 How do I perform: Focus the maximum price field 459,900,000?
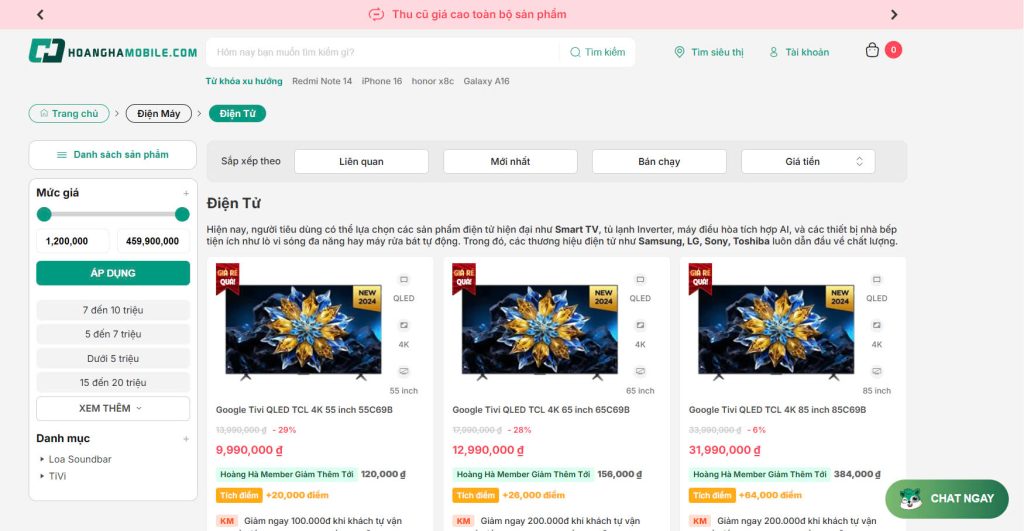pyautogui.click(x=153, y=241)
